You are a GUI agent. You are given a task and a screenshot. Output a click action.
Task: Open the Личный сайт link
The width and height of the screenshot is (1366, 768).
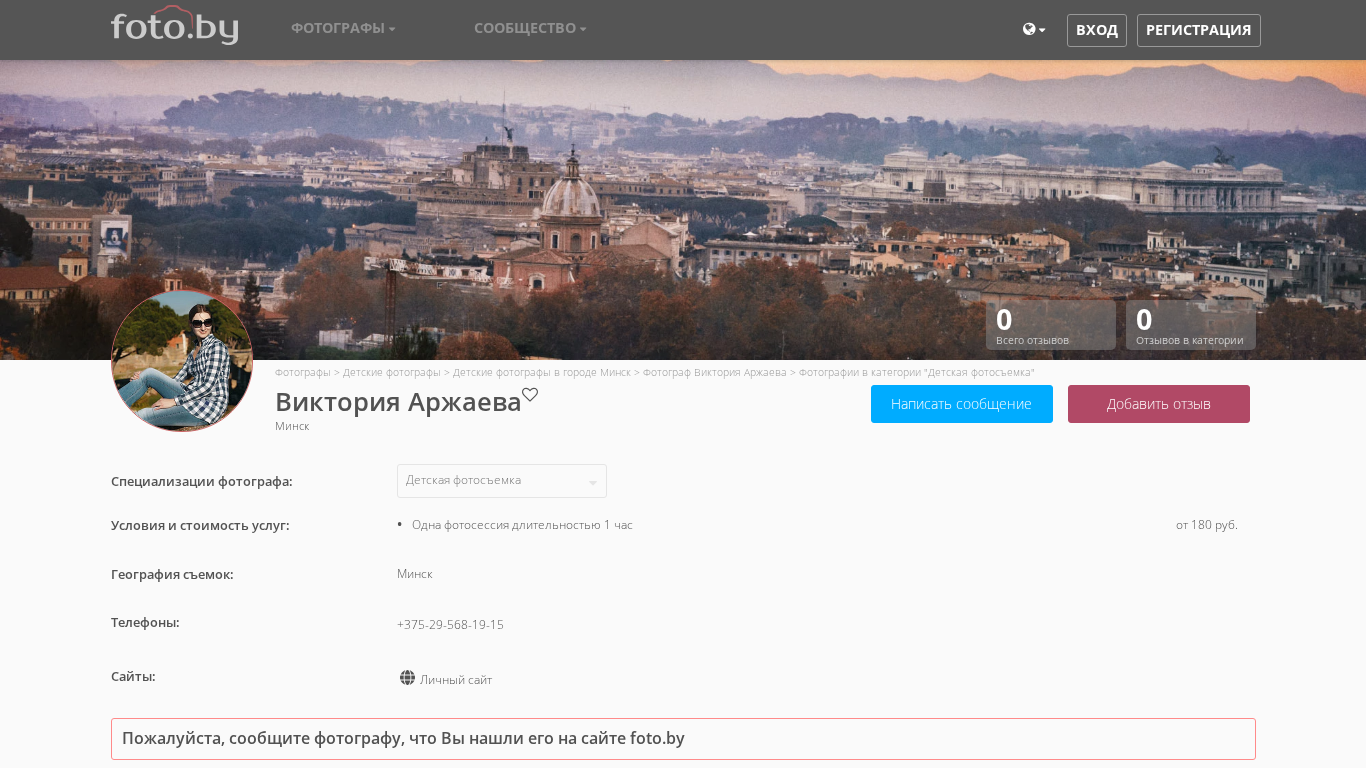coord(456,680)
